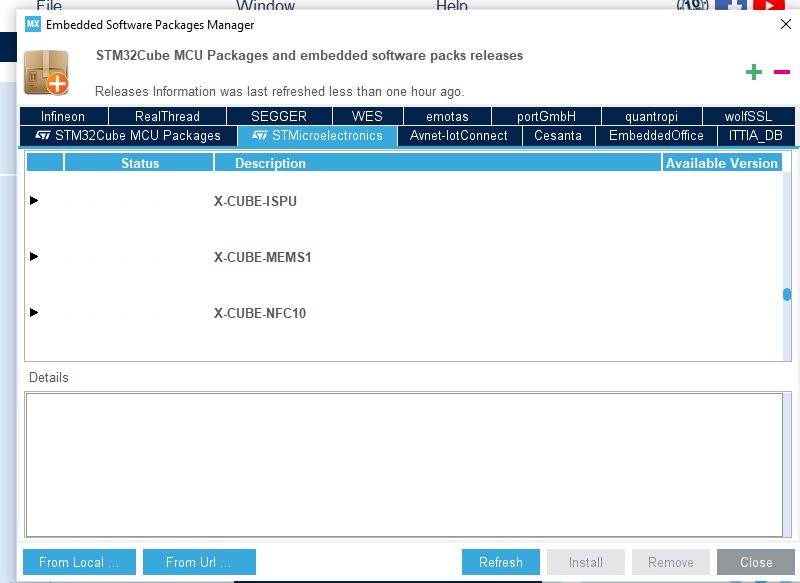
Task: Click the greyed Remove button
Action: coord(671,562)
